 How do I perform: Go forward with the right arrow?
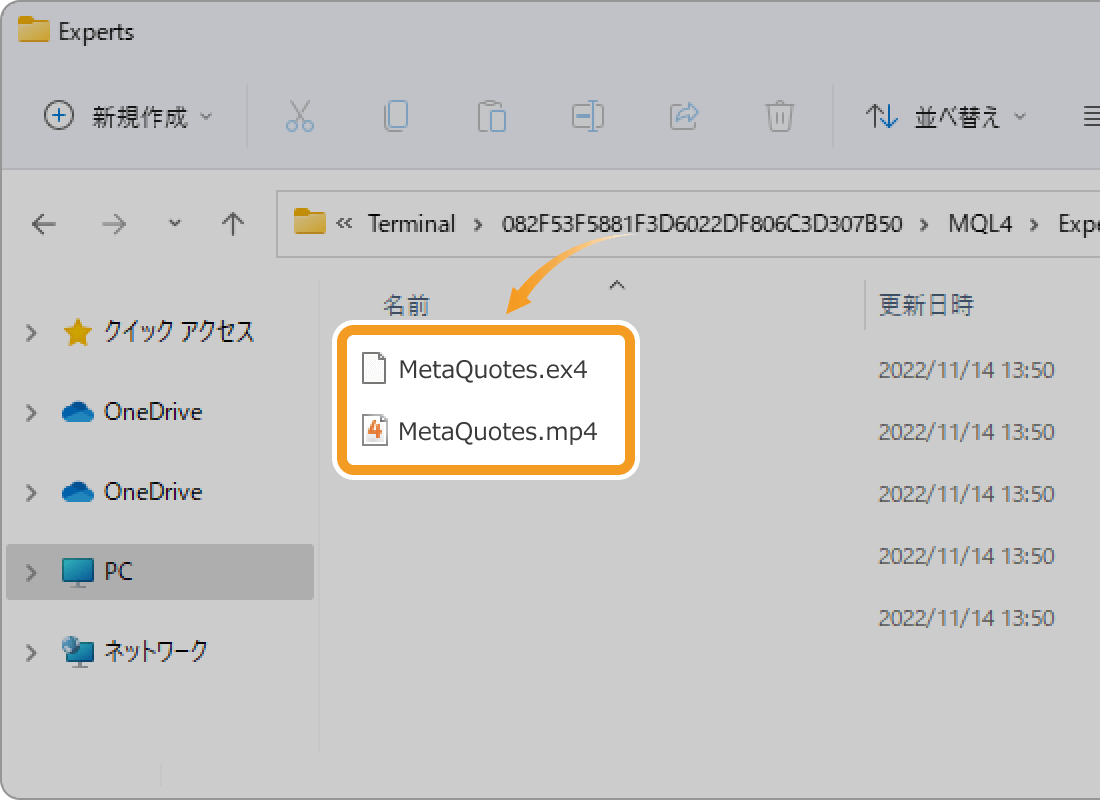pos(114,225)
